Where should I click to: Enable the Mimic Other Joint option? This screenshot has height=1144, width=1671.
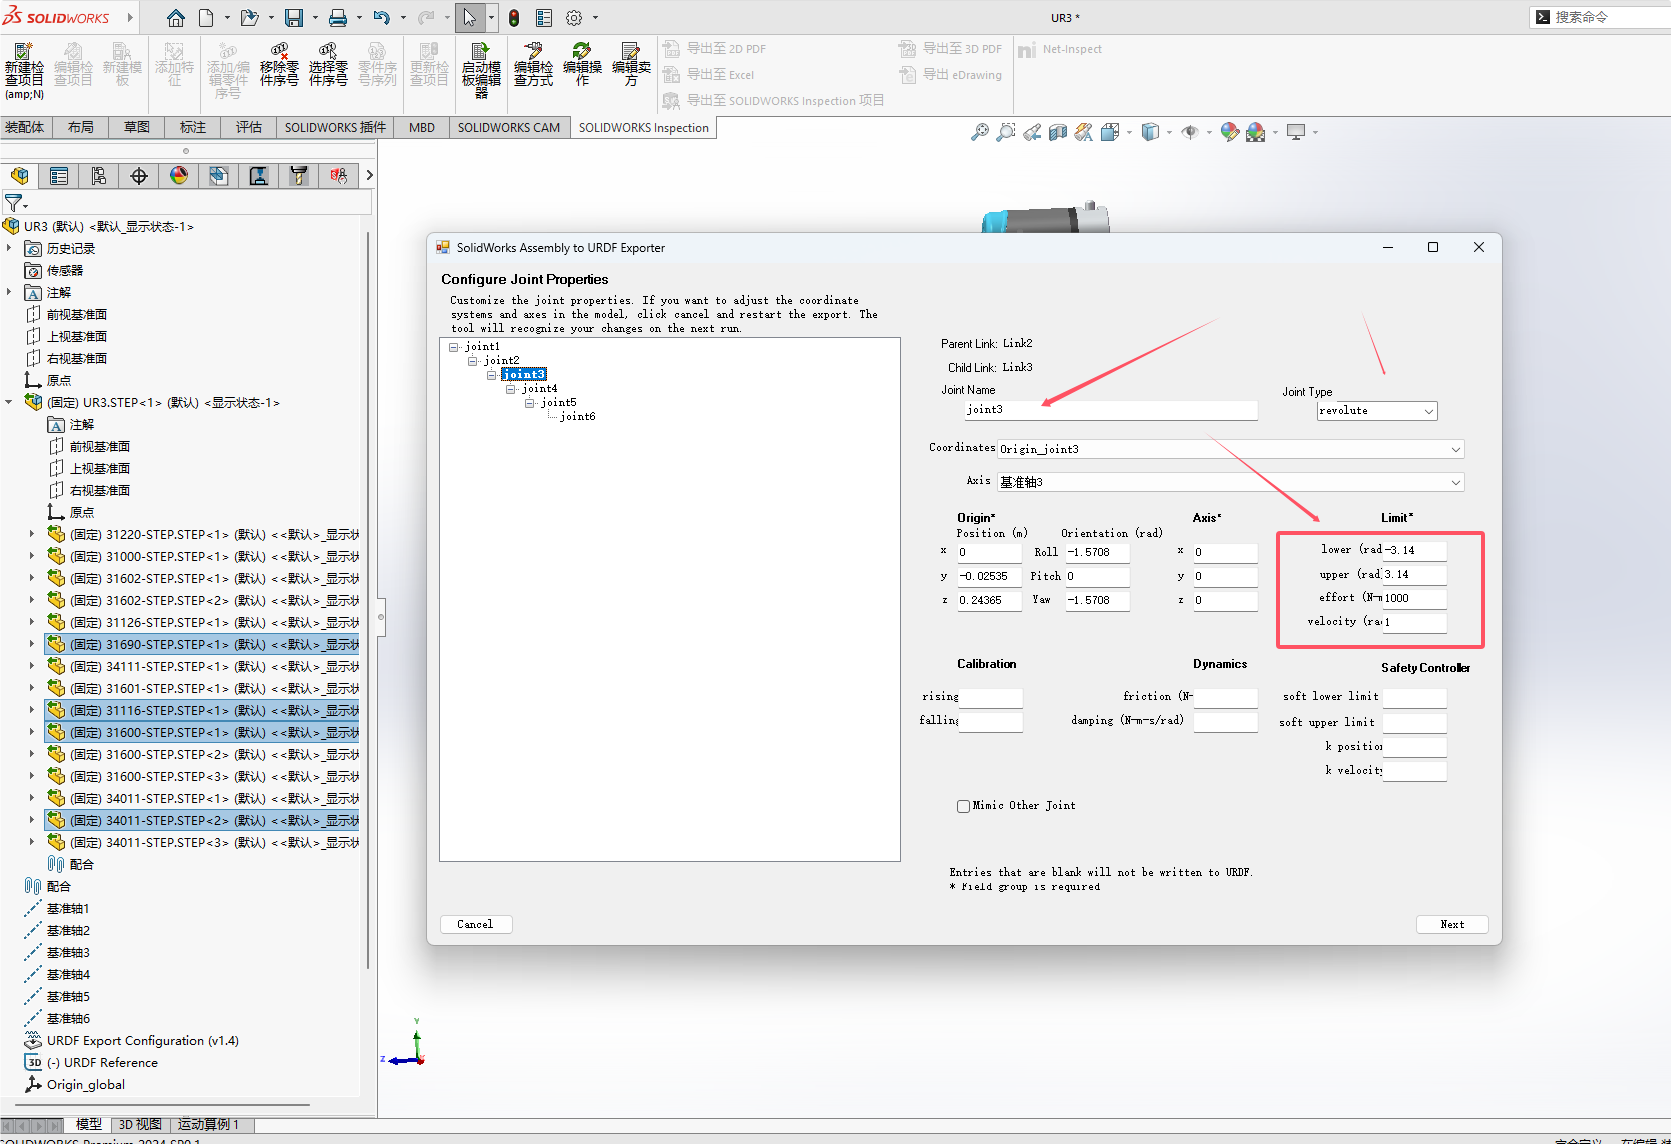pos(963,806)
